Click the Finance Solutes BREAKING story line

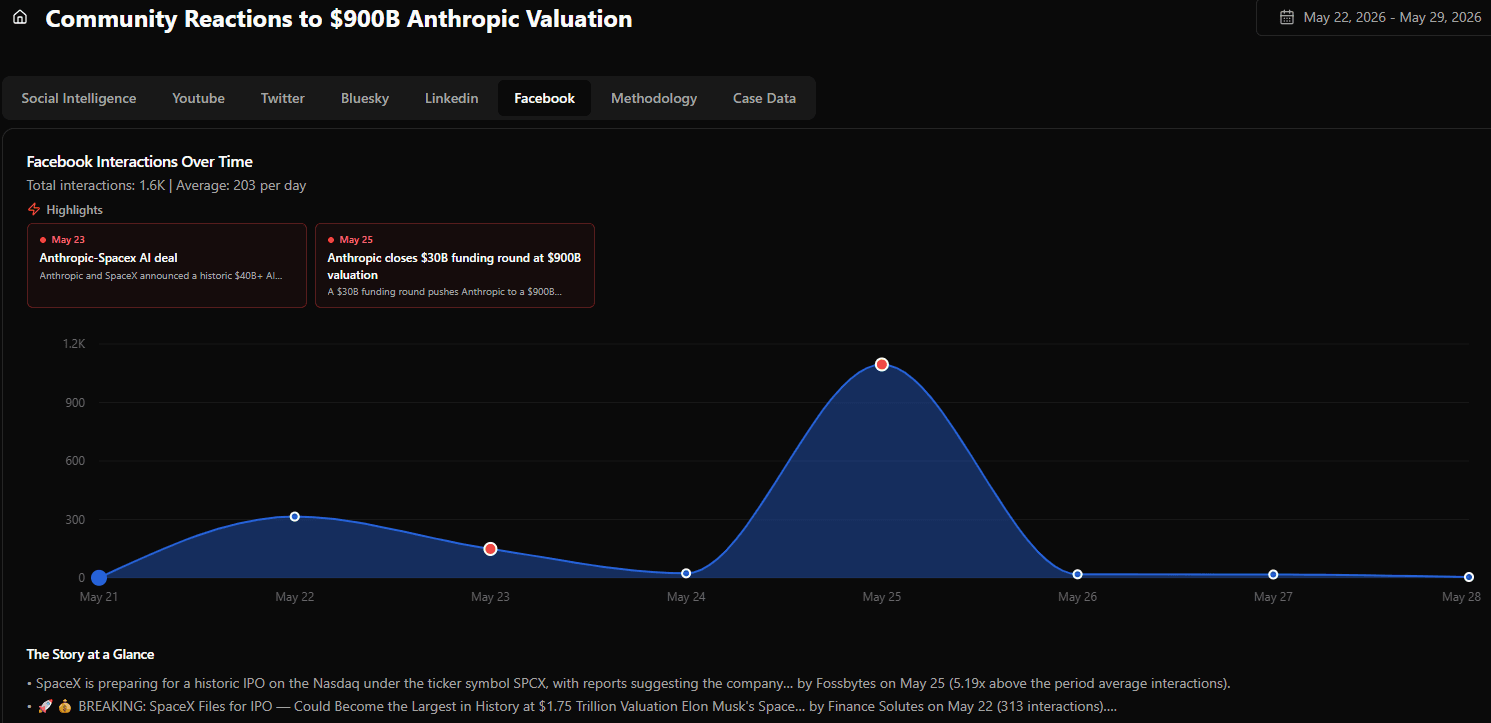[571, 706]
